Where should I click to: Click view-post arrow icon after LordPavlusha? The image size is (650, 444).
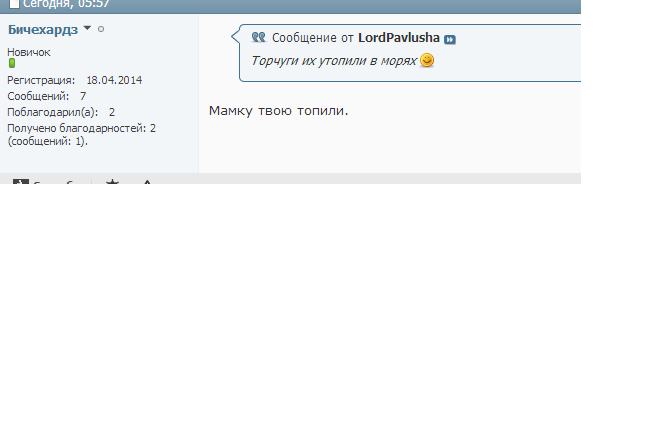(450, 39)
